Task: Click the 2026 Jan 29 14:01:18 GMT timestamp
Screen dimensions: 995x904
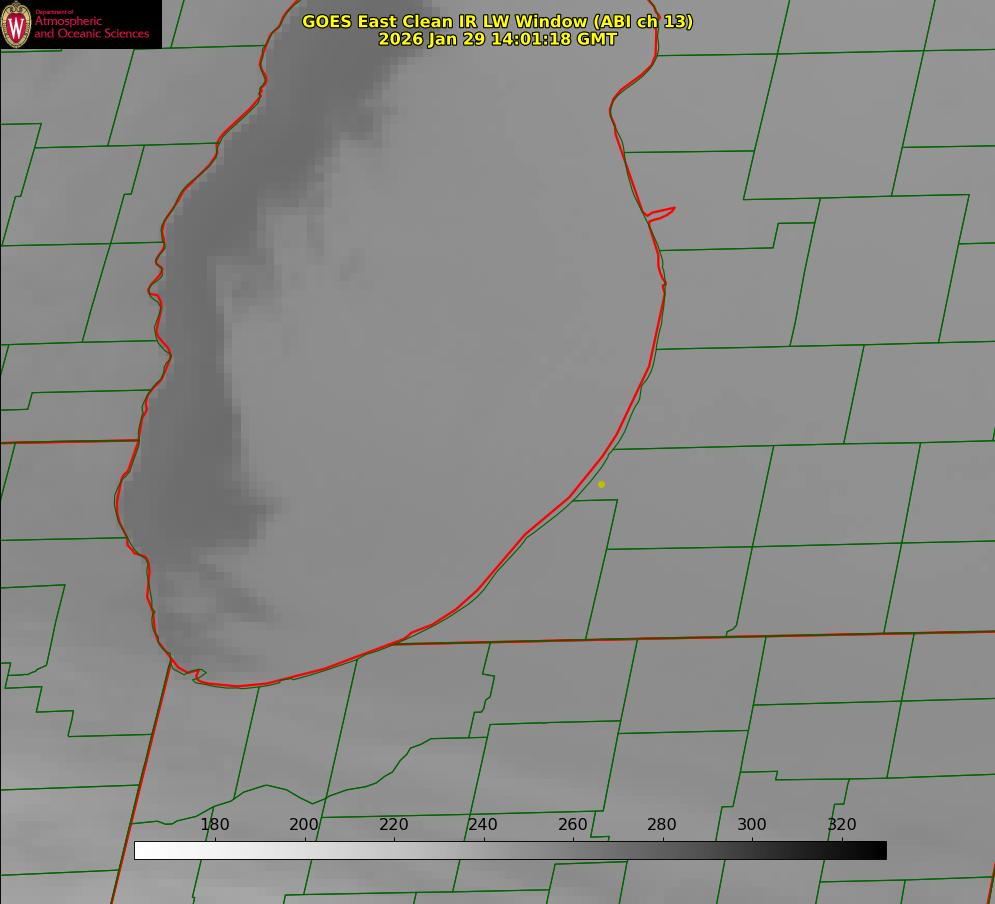Action: [x=498, y=39]
